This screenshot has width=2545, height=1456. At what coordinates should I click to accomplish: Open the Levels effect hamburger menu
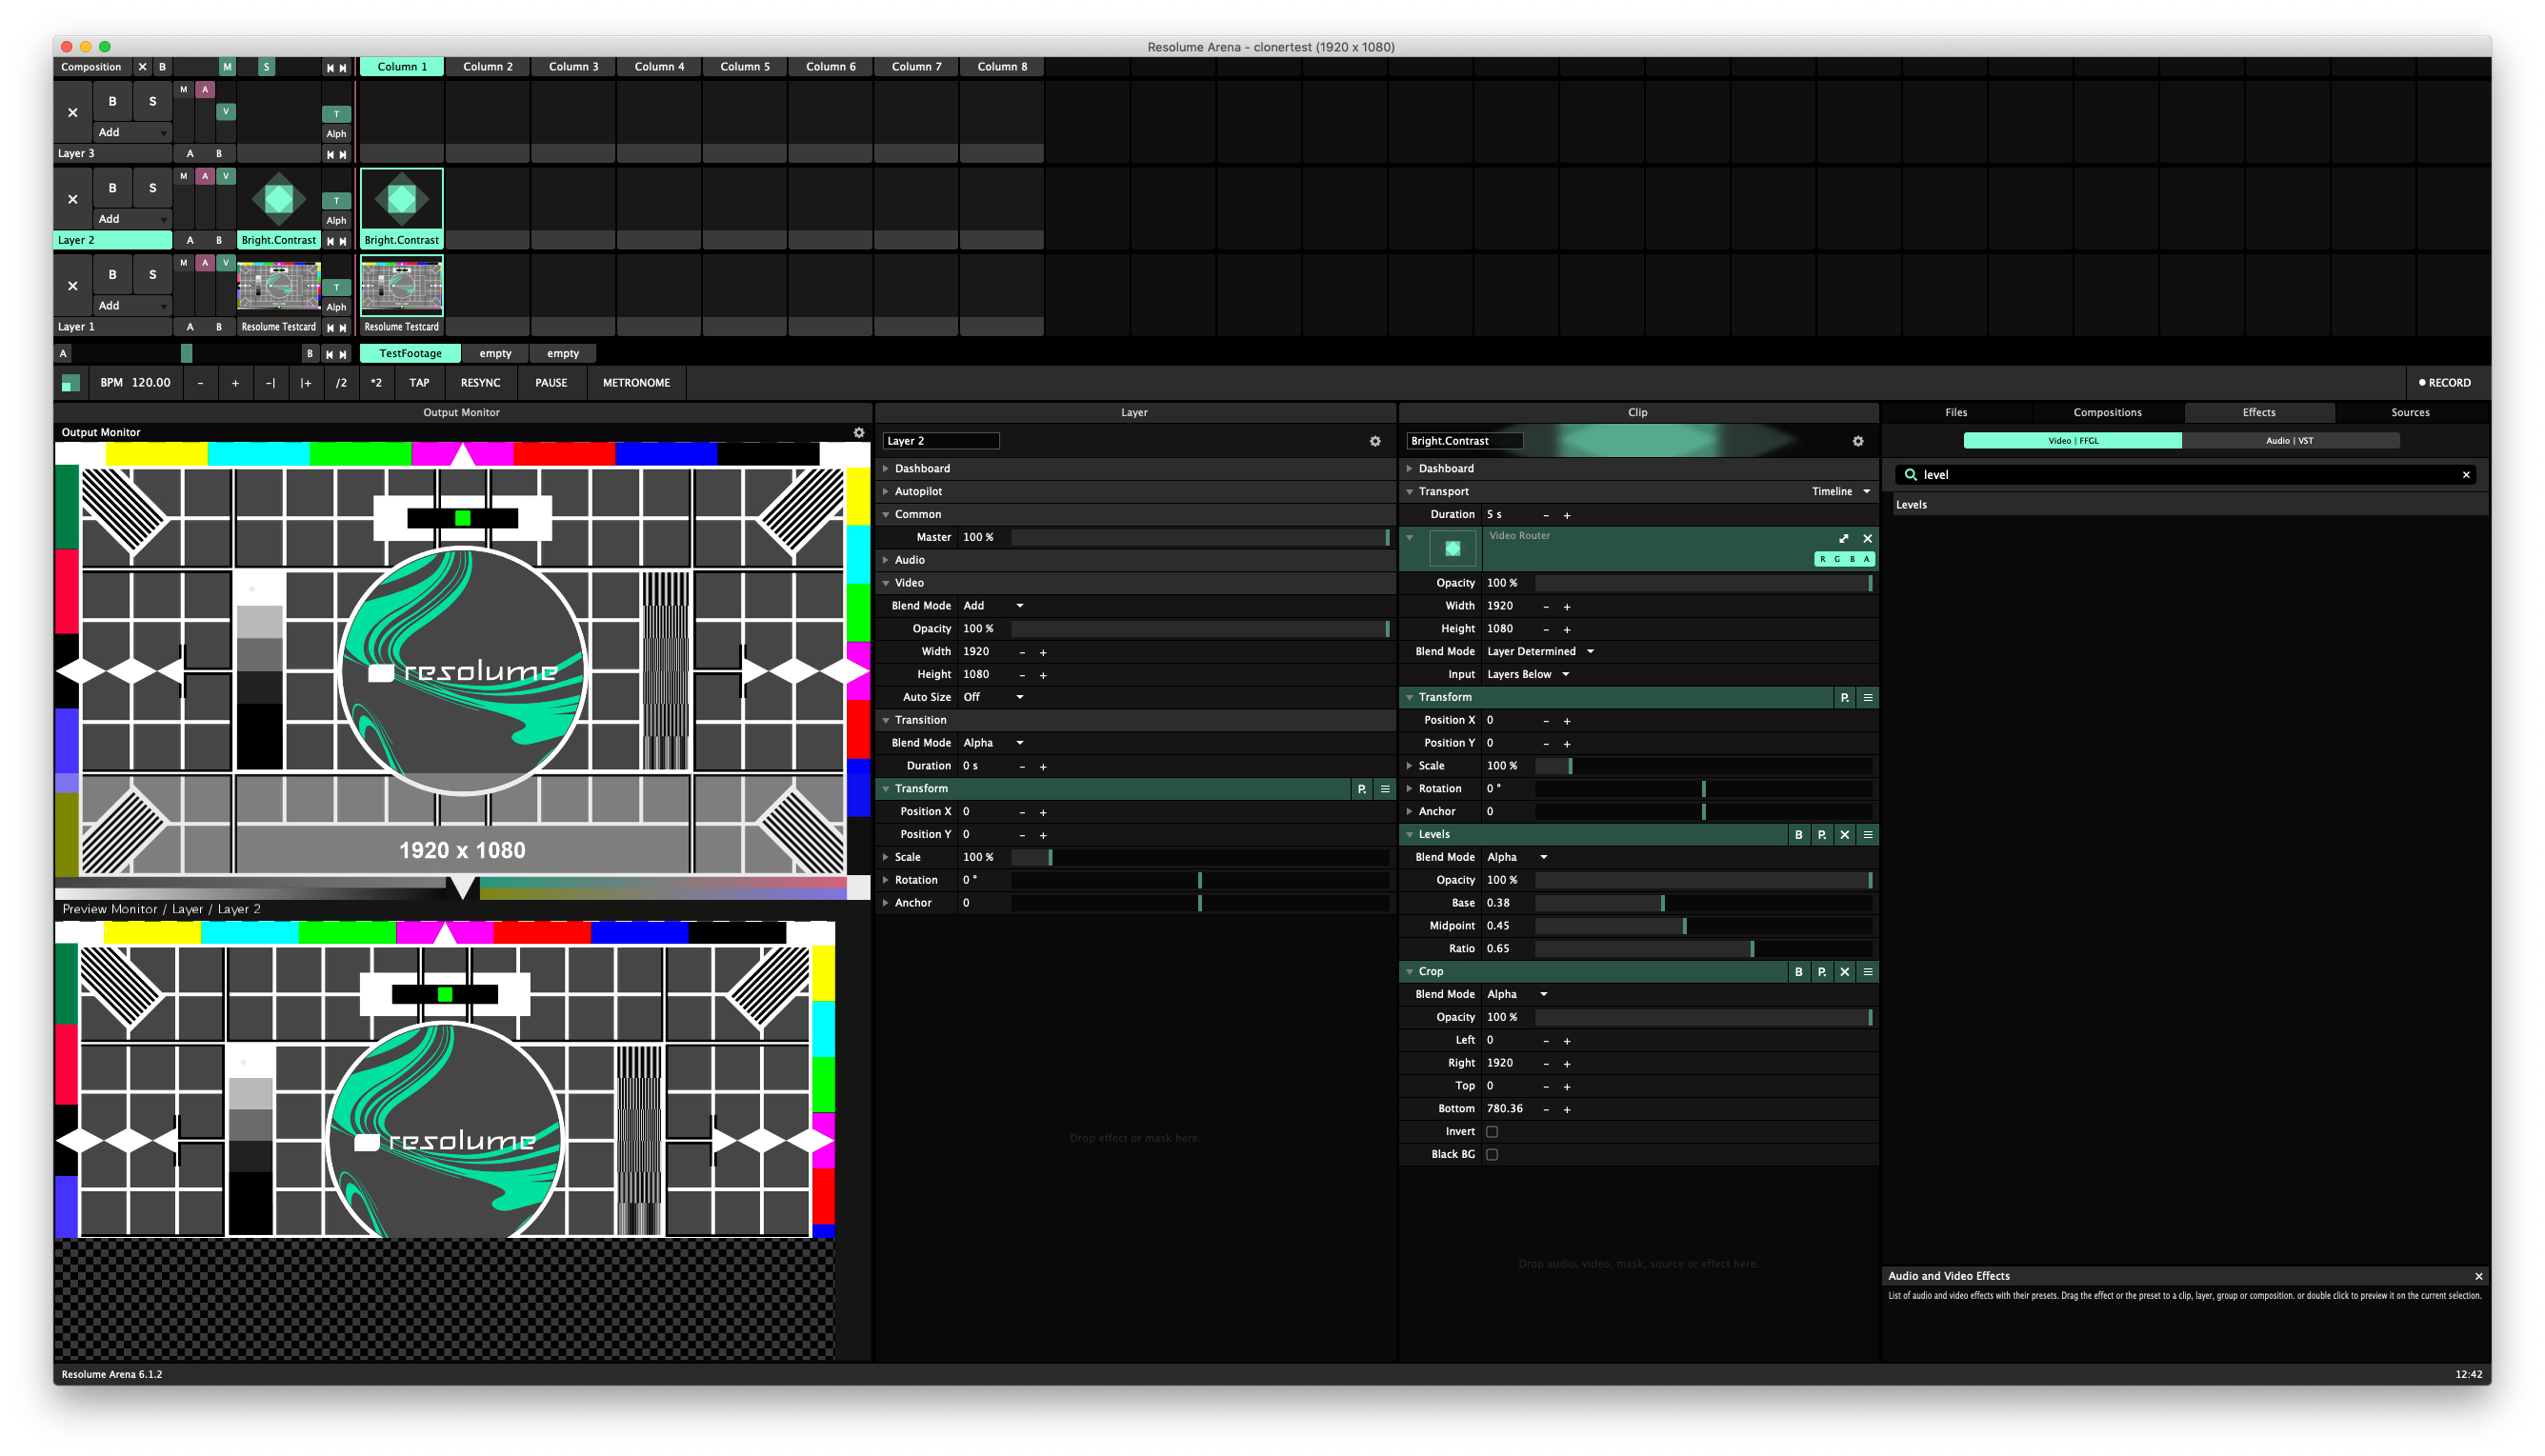[1867, 834]
